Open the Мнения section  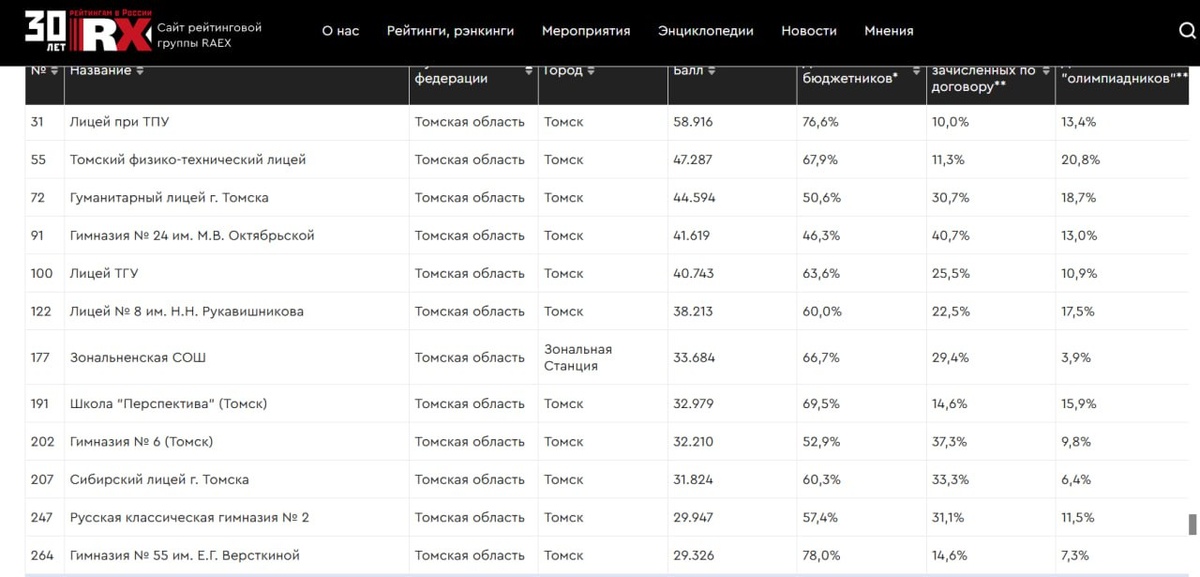(x=889, y=31)
